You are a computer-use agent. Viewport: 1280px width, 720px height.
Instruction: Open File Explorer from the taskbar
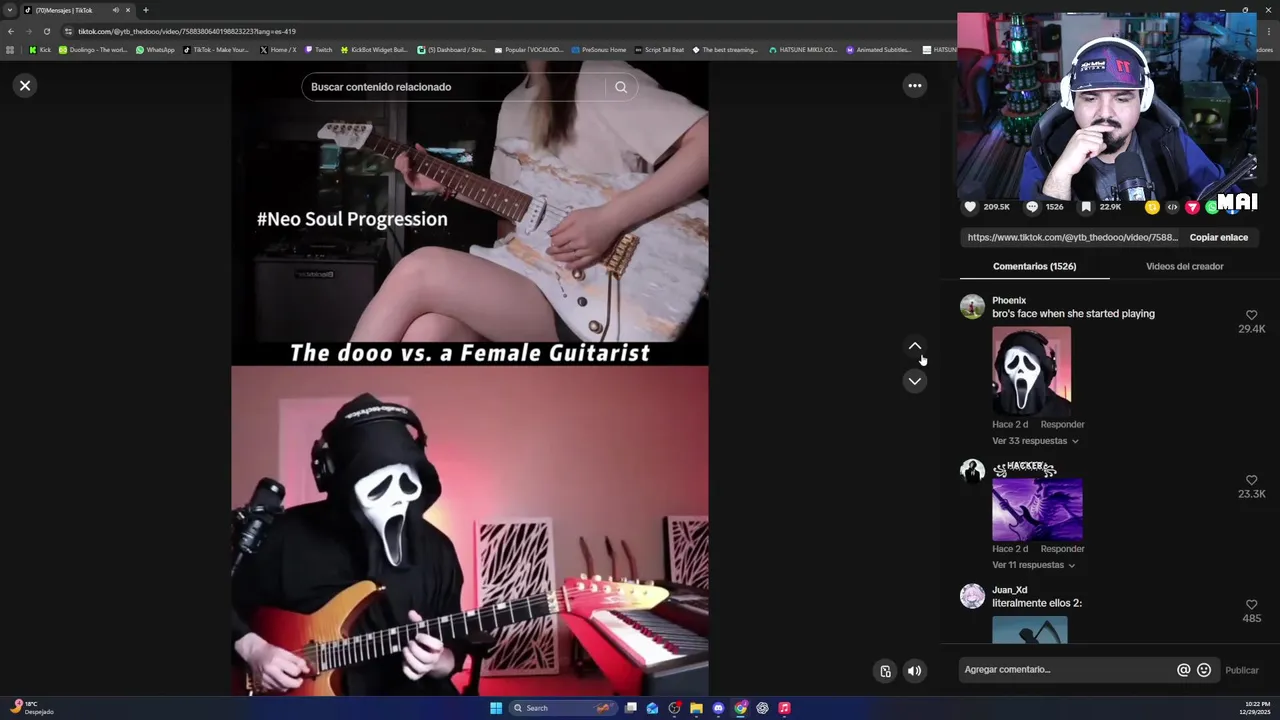[x=696, y=708]
